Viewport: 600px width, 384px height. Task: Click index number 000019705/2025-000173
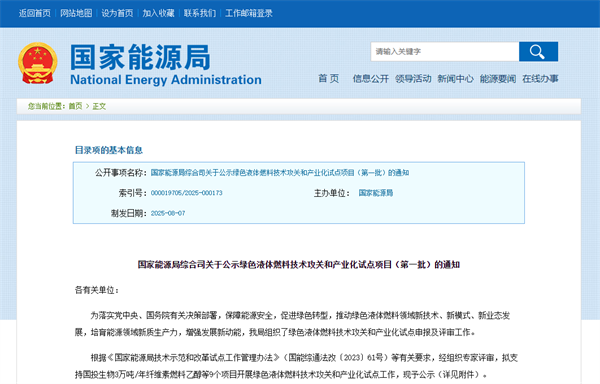[186, 193]
